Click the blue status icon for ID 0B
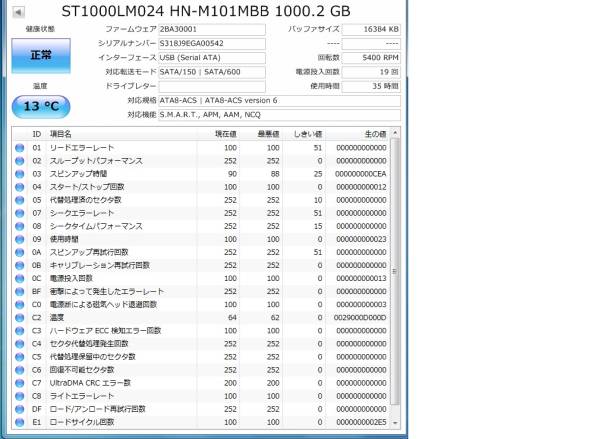Viewport: 599px width, 439px height. click(19, 266)
